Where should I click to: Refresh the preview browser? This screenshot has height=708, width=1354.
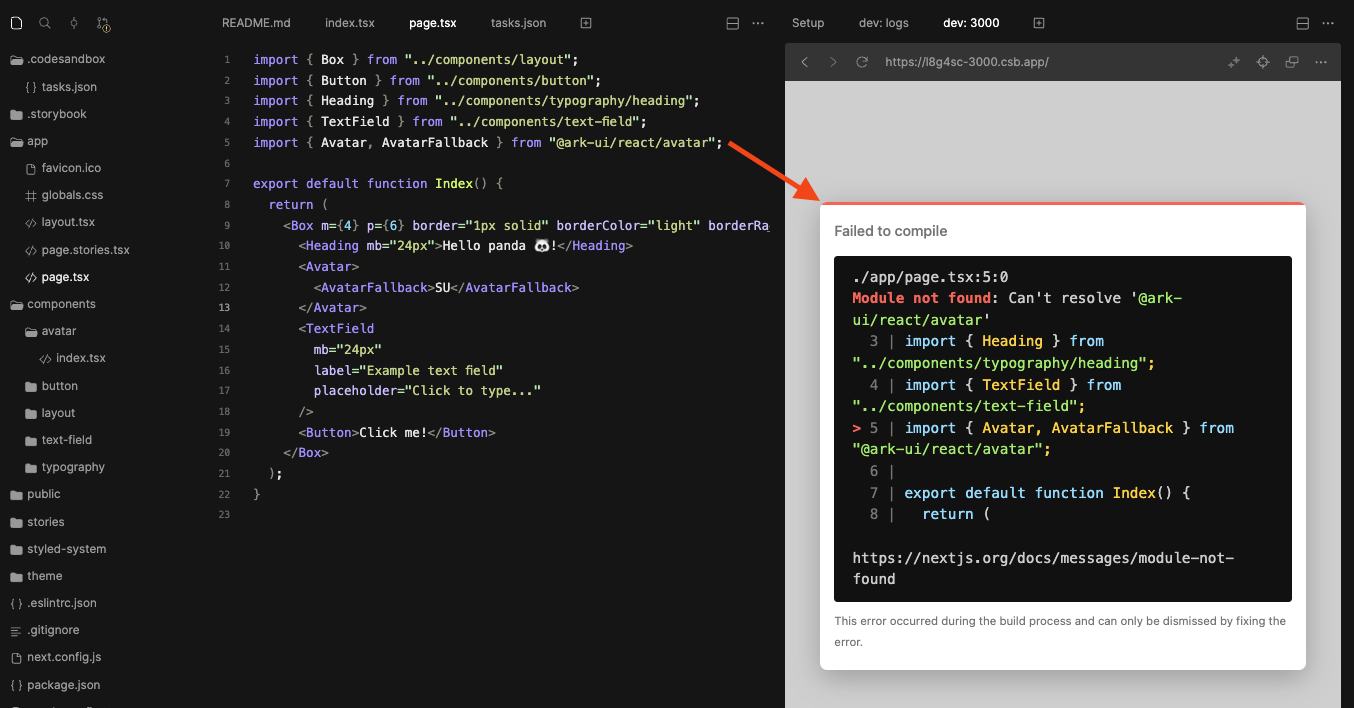click(x=862, y=61)
